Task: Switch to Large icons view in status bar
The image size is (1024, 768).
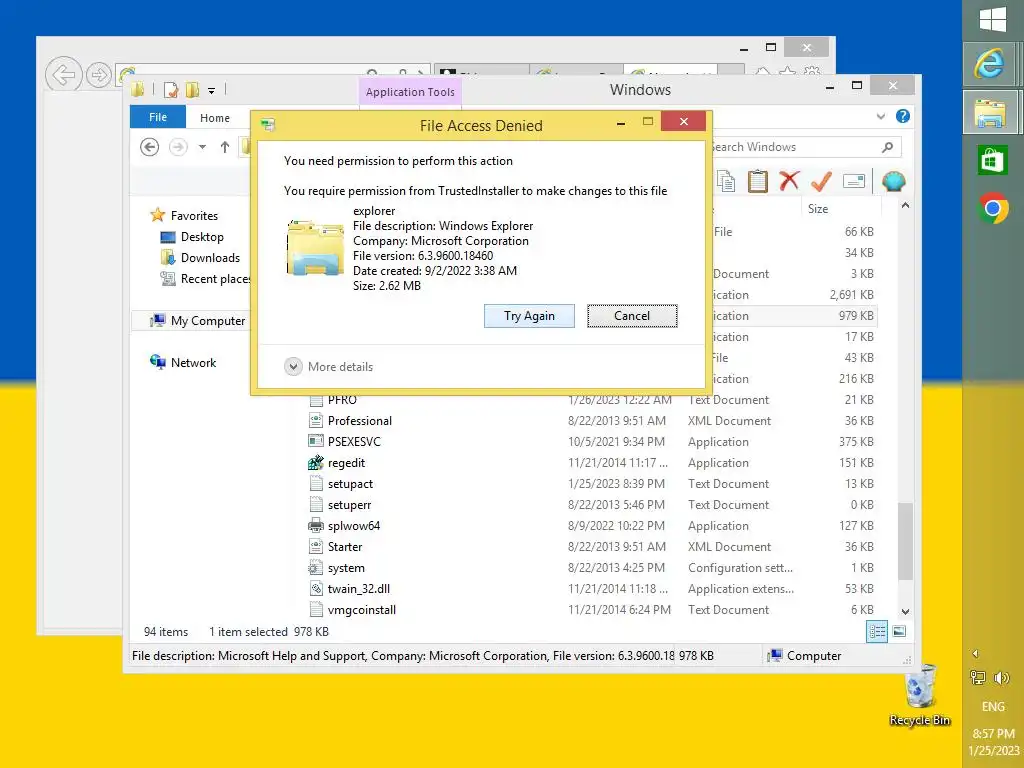Action: pos(899,632)
